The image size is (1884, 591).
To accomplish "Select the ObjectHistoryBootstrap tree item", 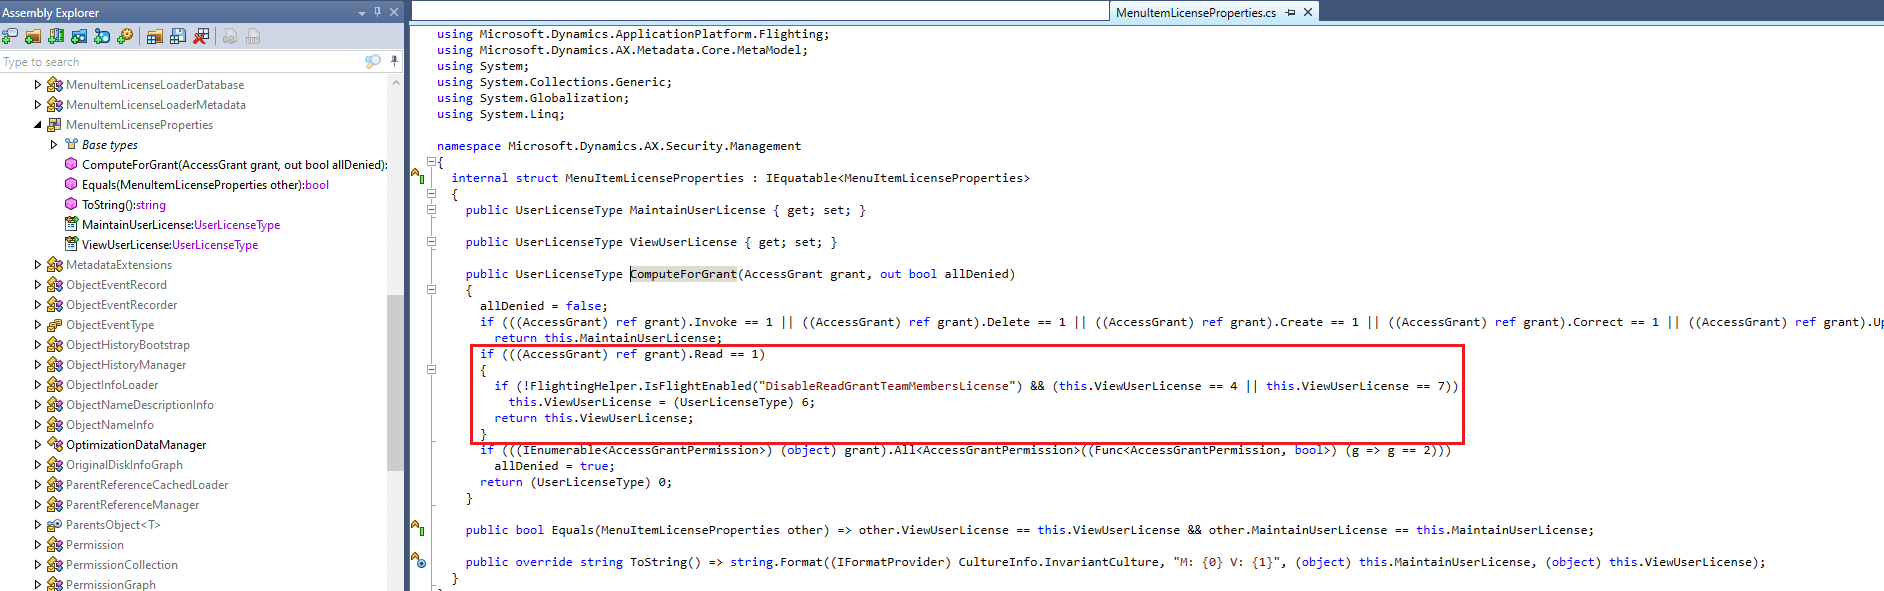I will [x=128, y=345].
